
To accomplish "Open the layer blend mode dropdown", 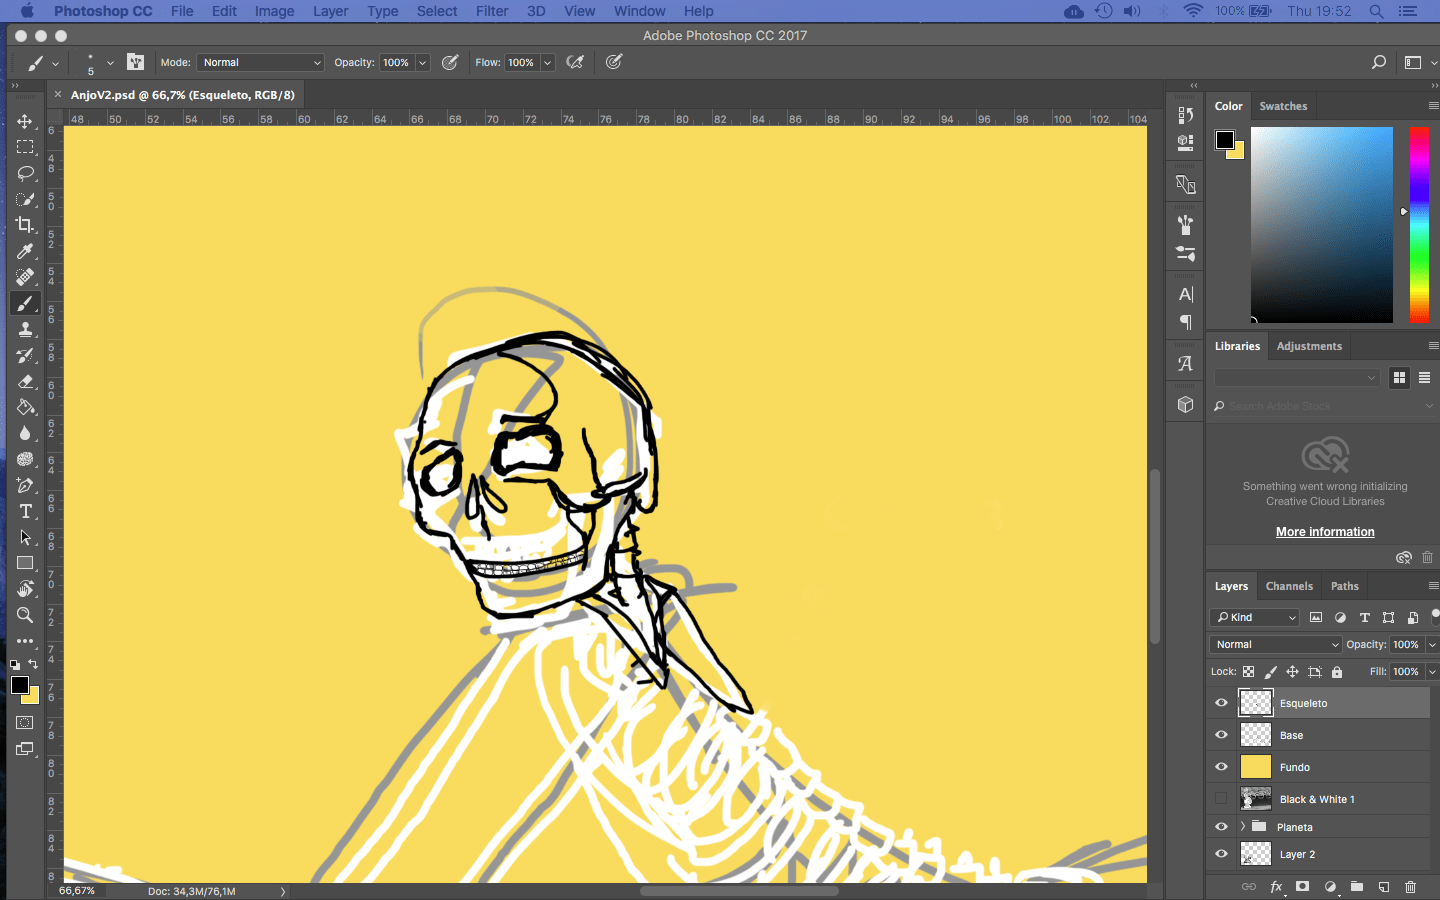I will coord(1275,645).
